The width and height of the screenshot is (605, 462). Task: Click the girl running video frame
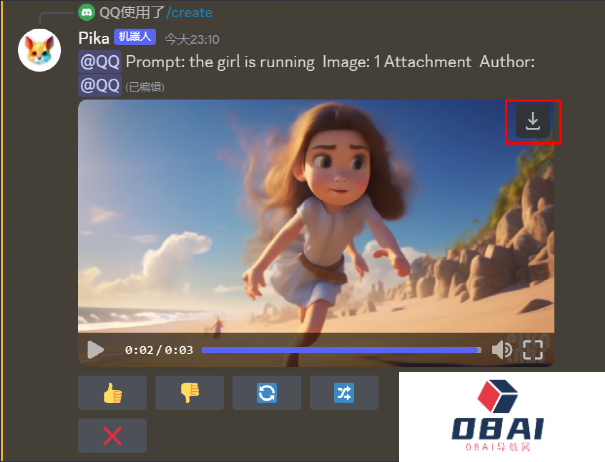pyautogui.click(x=315, y=220)
